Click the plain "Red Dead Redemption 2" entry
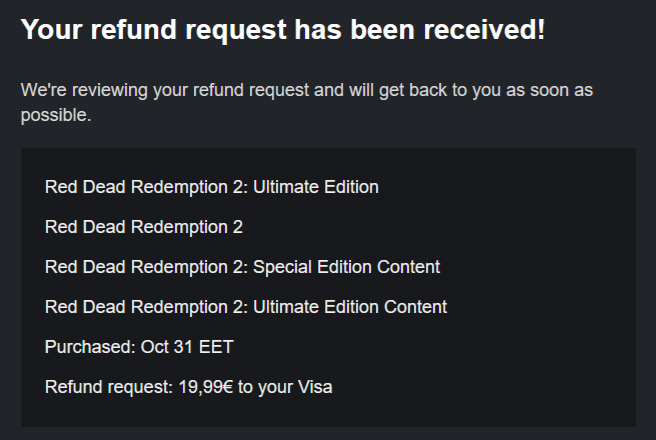This screenshot has width=656, height=440. (x=144, y=227)
